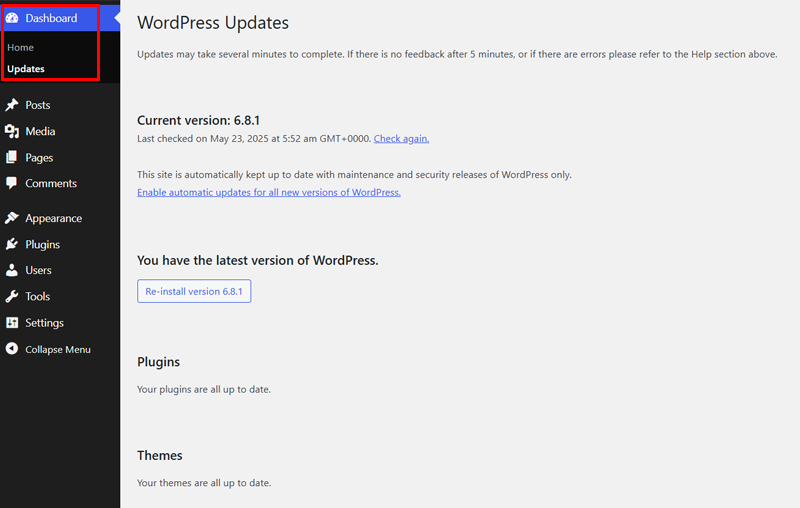The height and width of the screenshot is (508, 800).
Task: Enable automatic updates for all new versions
Action: (269, 192)
